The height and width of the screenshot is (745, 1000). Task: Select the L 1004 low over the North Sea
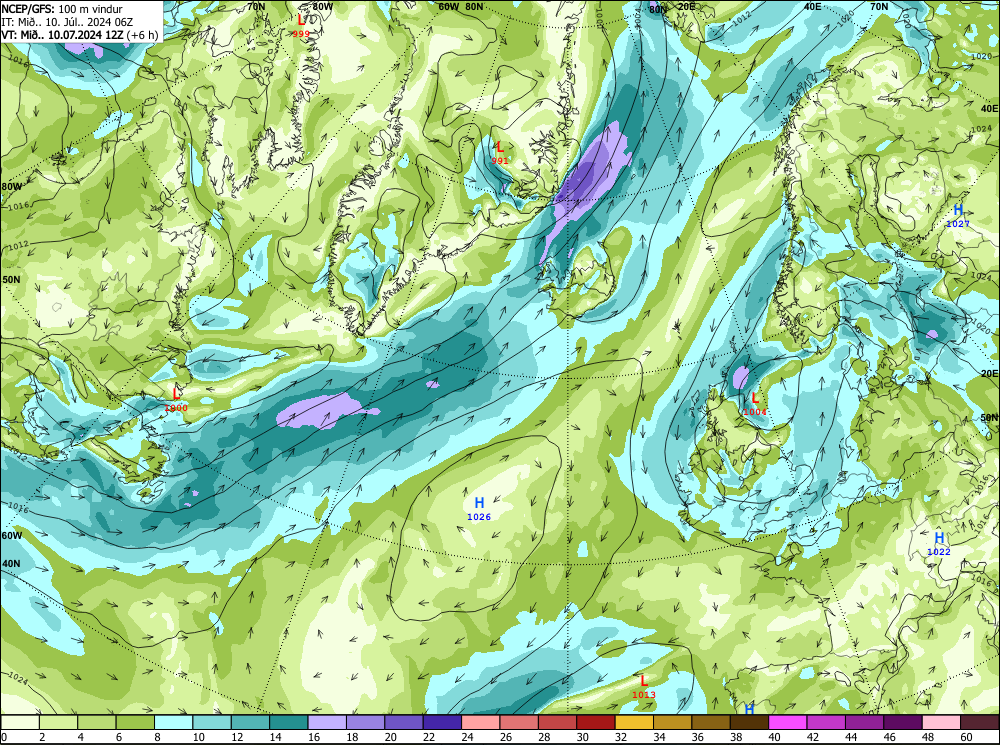pyautogui.click(x=755, y=404)
